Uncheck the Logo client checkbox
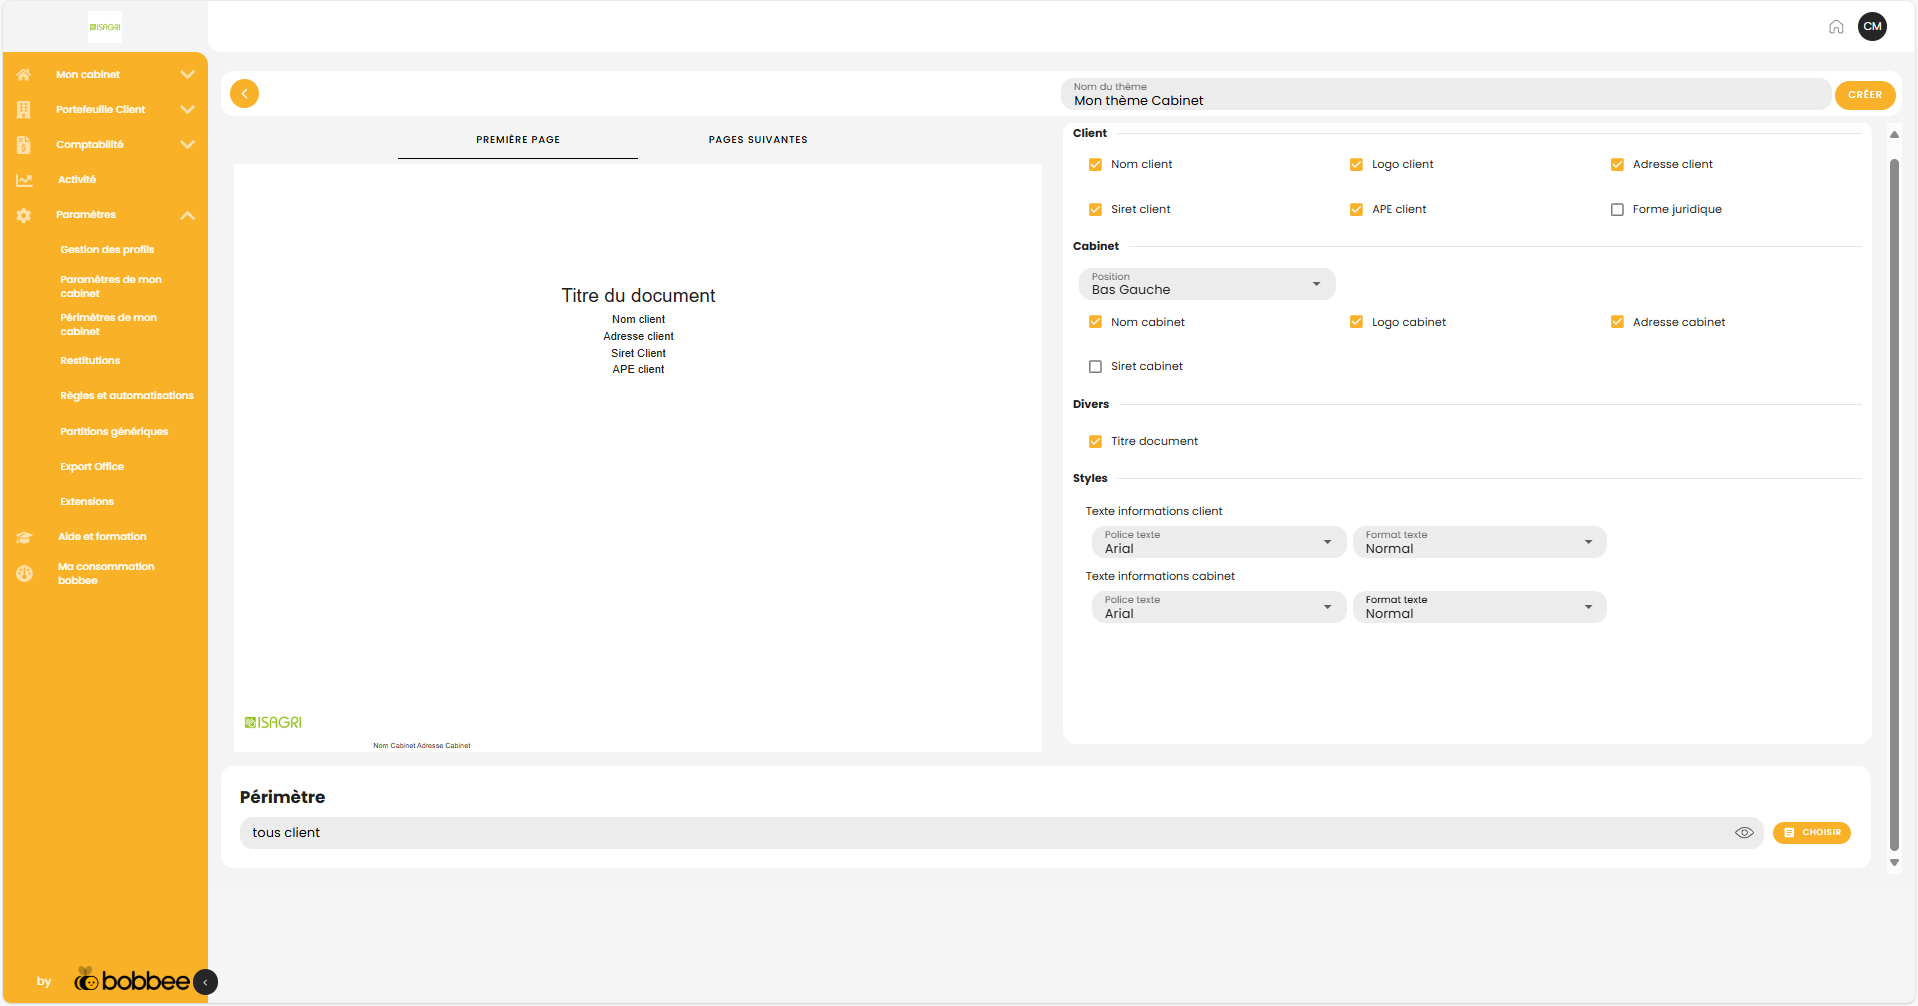The width and height of the screenshot is (1918, 1006). pos(1356,165)
